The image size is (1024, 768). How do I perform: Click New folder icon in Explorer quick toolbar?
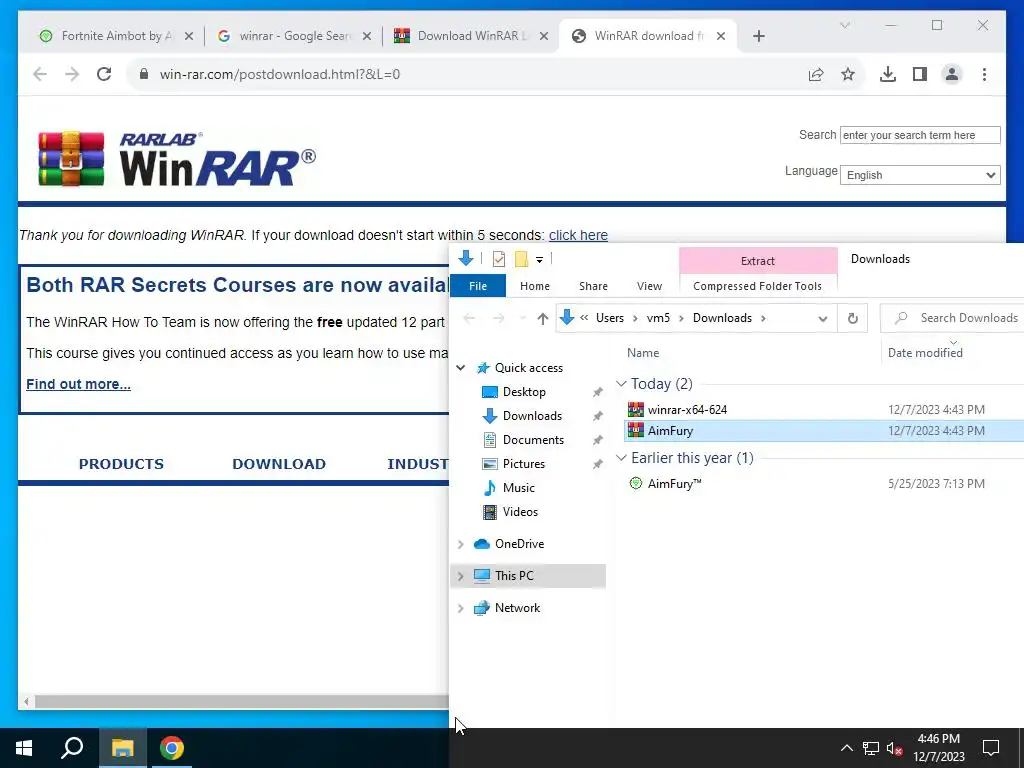click(x=521, y=259)
